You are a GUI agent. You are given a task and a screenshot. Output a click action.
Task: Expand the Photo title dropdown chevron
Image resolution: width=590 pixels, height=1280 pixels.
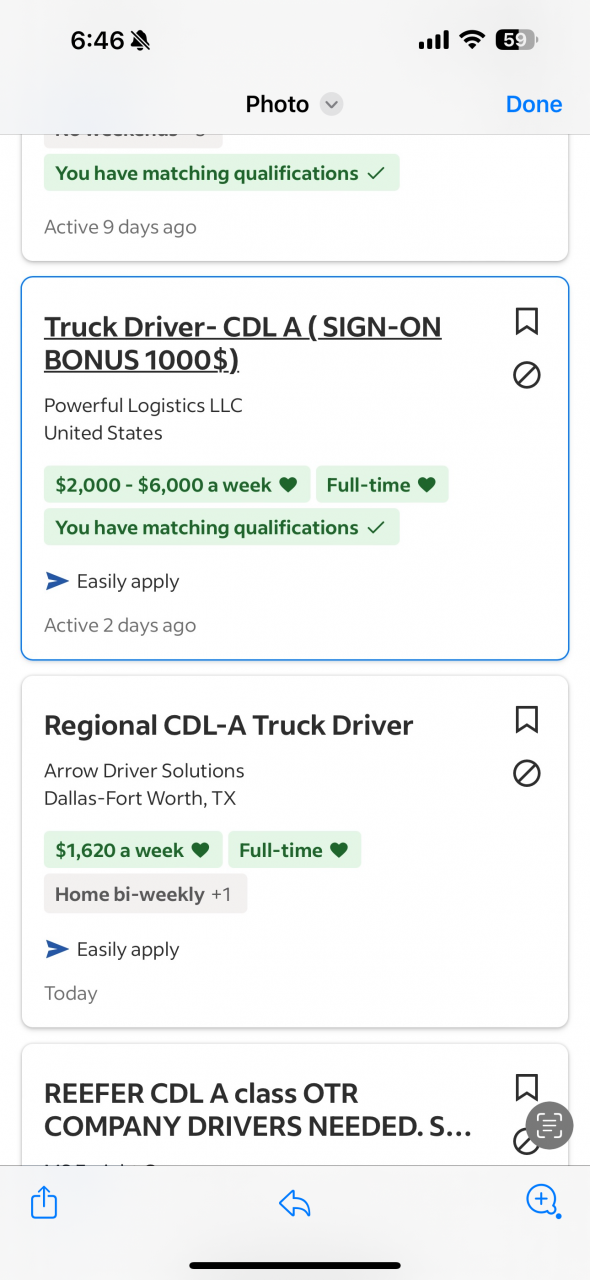pyautogui.click(x=332, y=104)
